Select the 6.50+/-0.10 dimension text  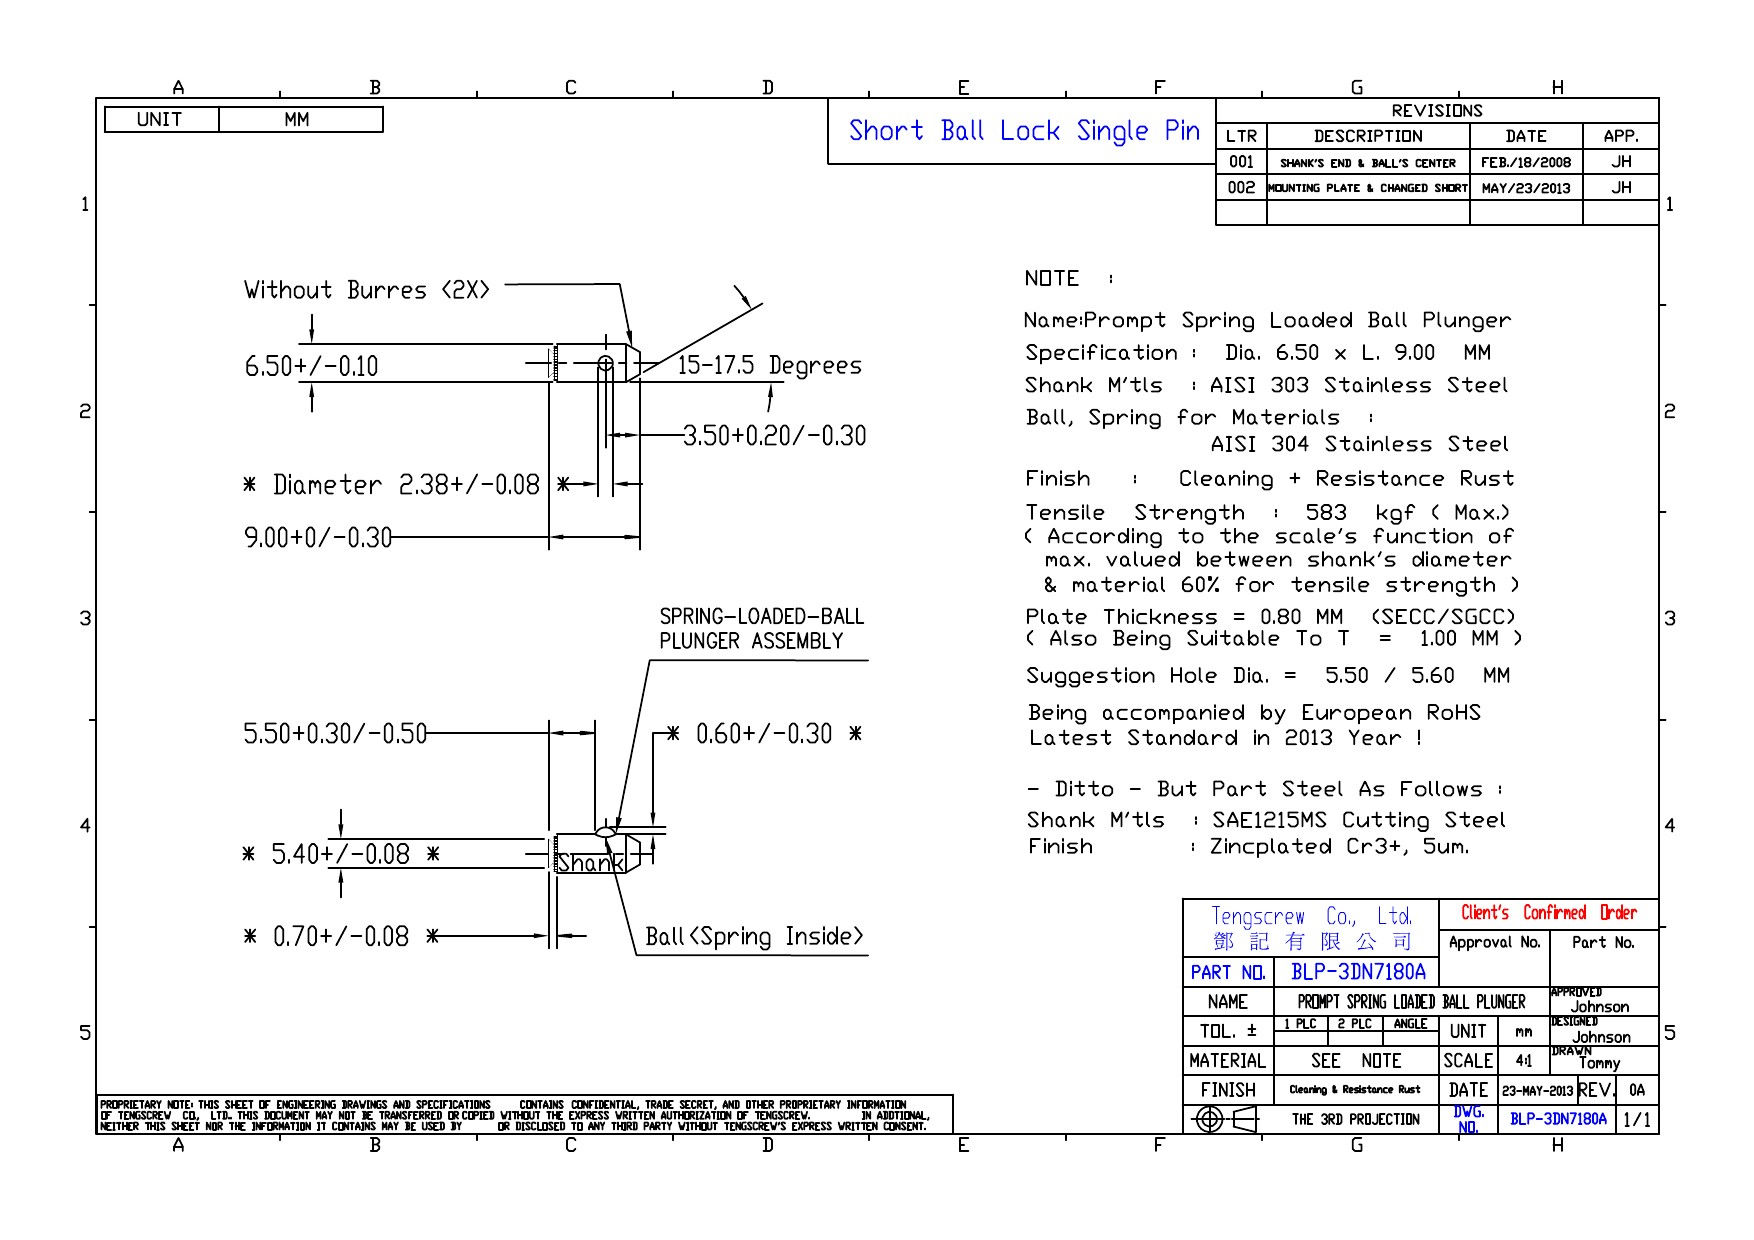[311, 366]
